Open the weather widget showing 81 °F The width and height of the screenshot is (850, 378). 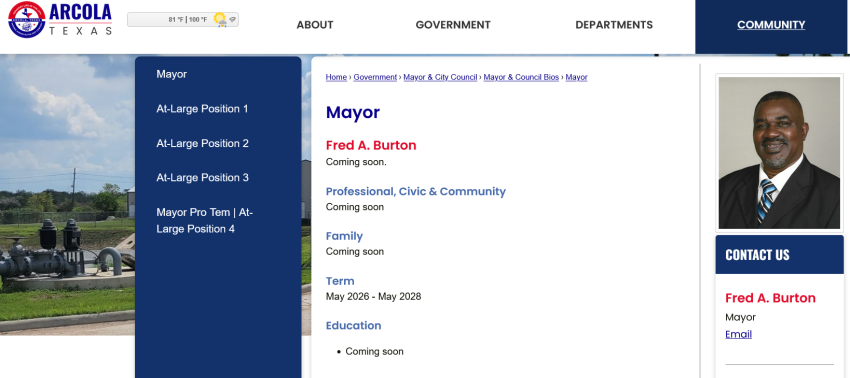[x=183, y=20]
